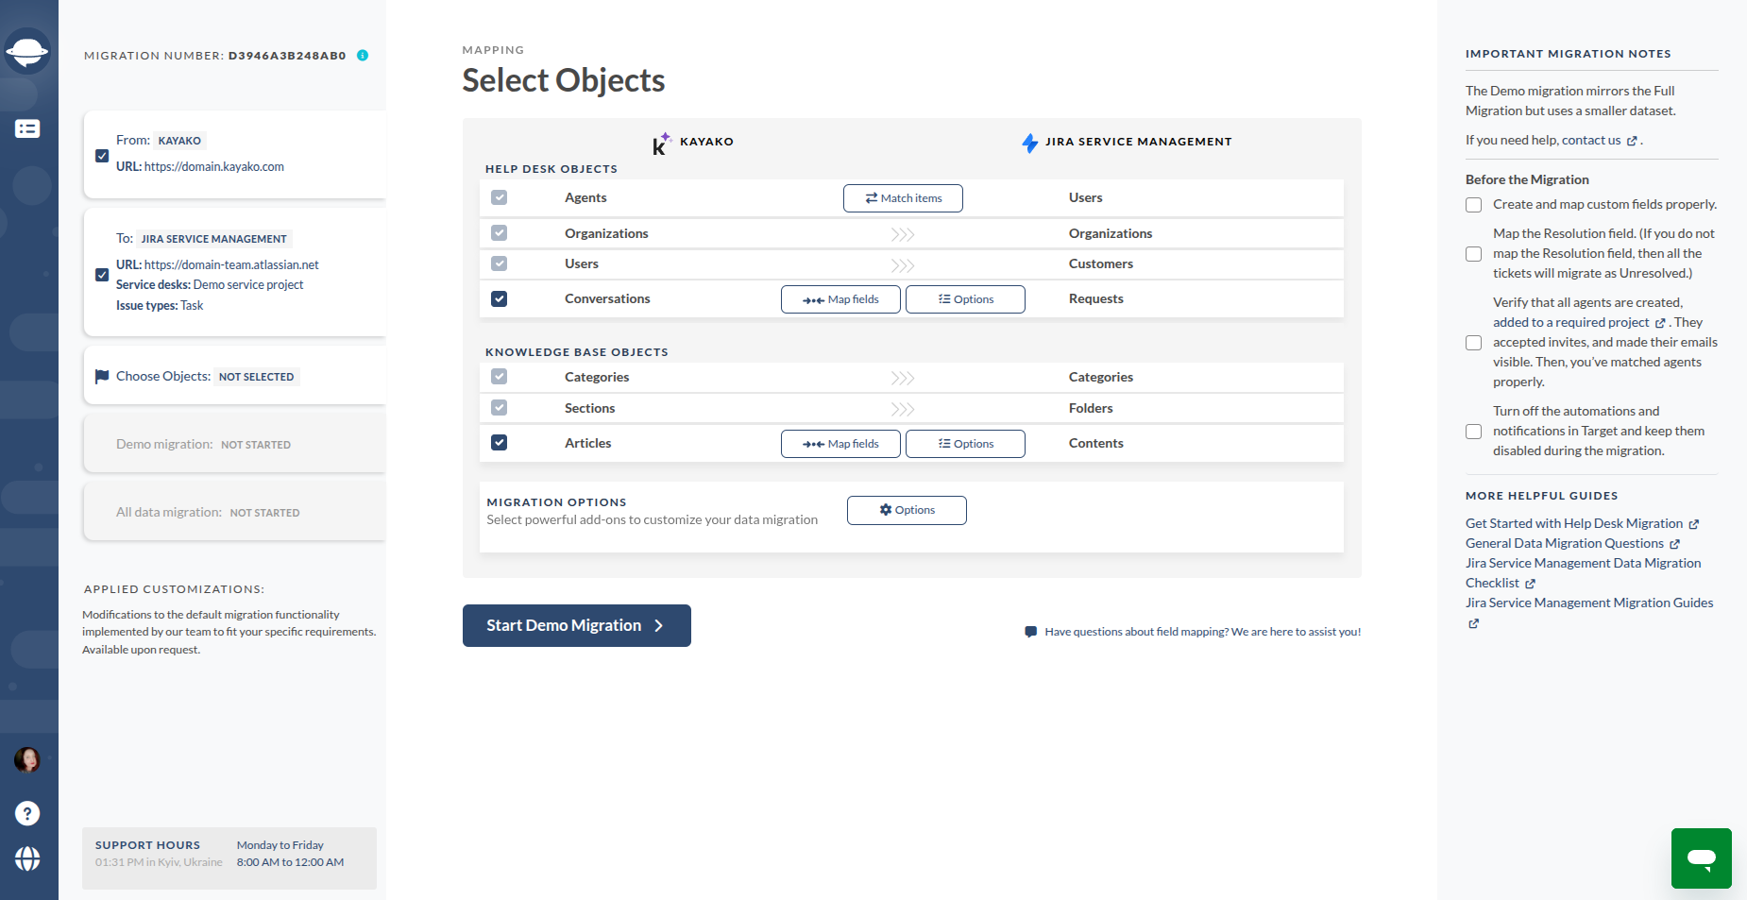
Task: Open the migration list icon in sidebar
Action: (x=27, y=129)
